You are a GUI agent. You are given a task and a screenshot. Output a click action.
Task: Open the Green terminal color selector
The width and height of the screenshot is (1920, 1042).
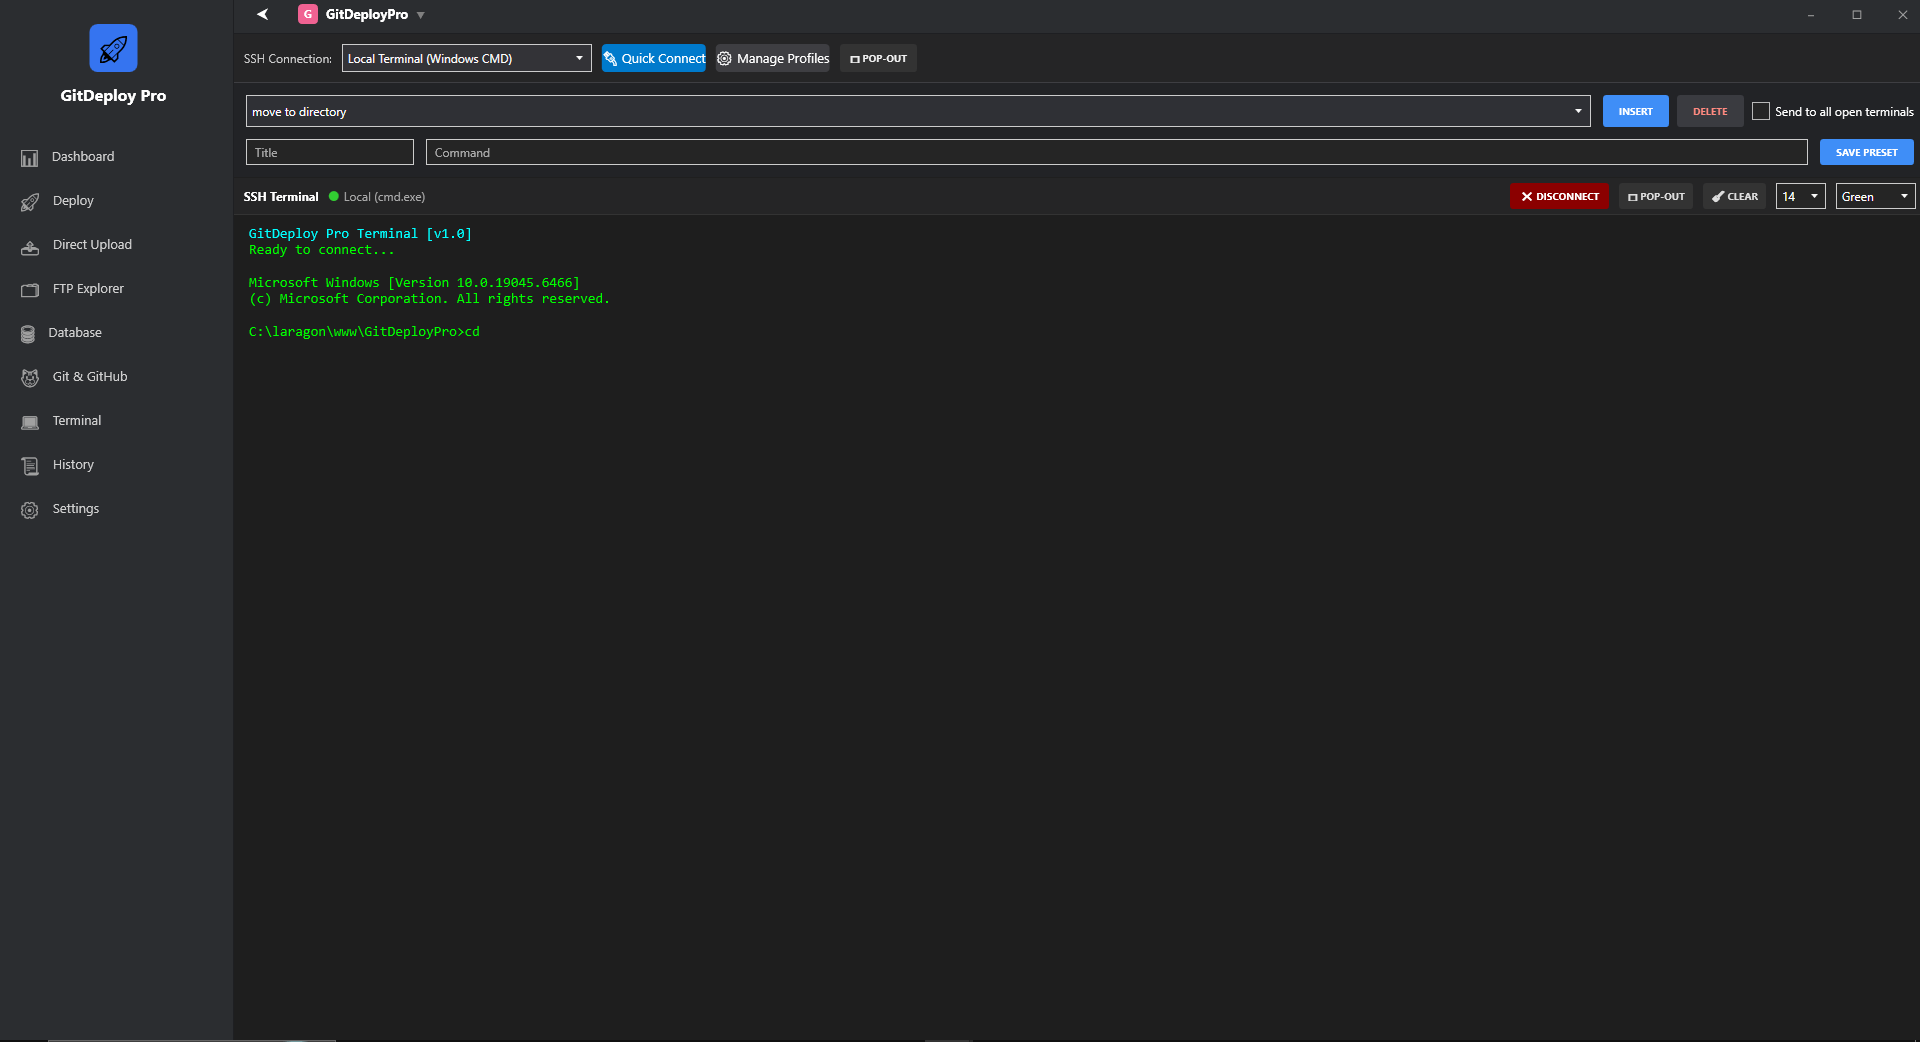coord(1873,196)
